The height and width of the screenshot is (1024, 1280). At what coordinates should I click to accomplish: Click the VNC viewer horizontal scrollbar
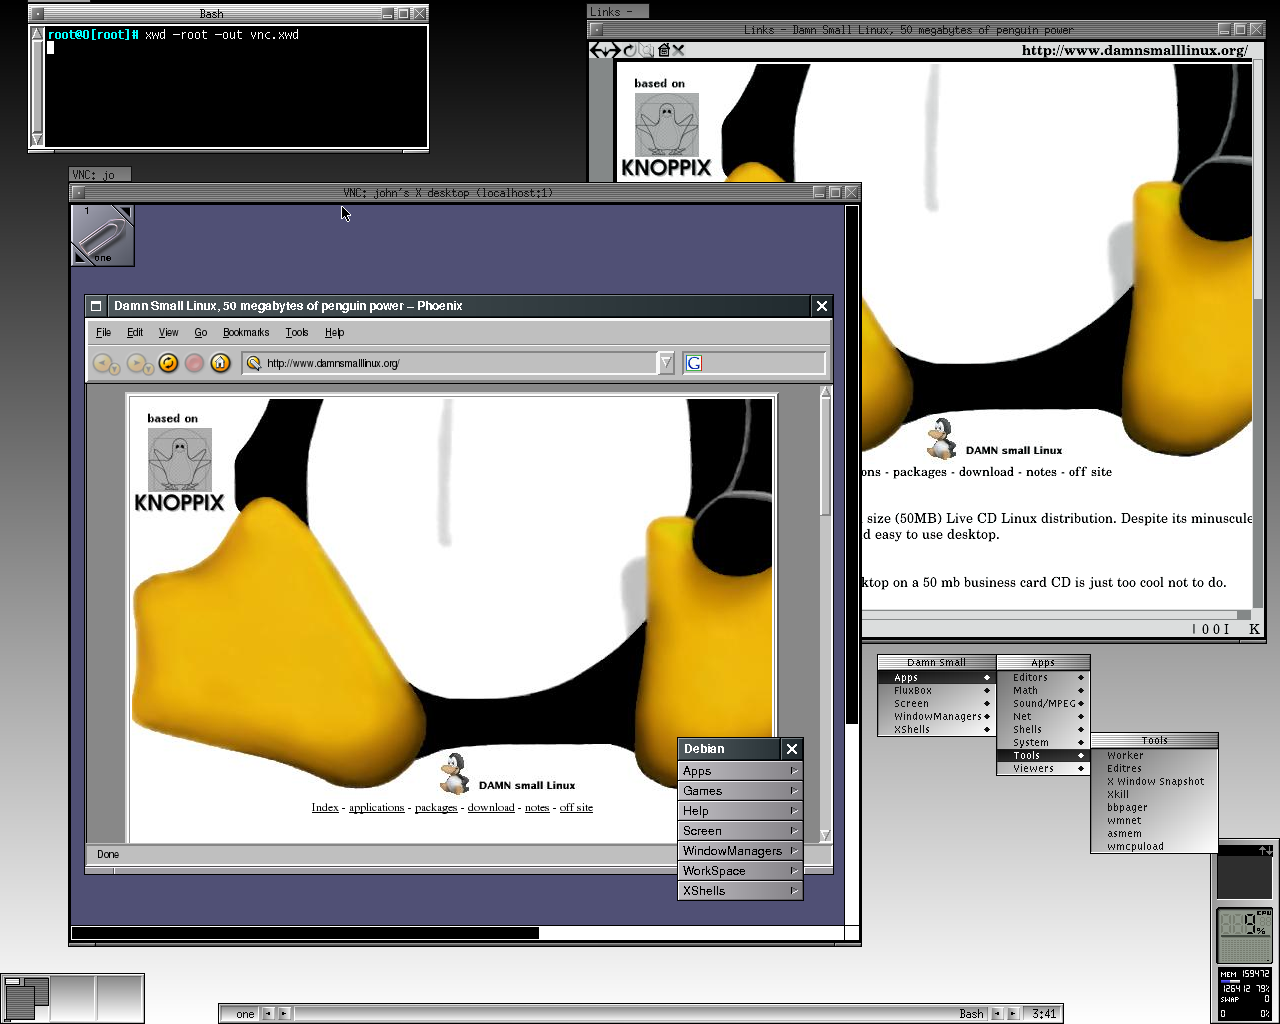tap(458, 933)
